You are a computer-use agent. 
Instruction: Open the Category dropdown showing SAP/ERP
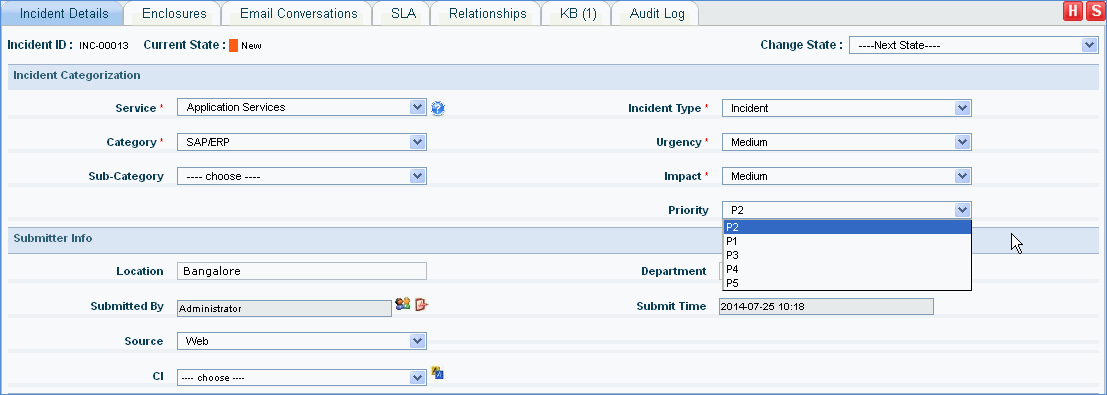[x=301, y=142]
